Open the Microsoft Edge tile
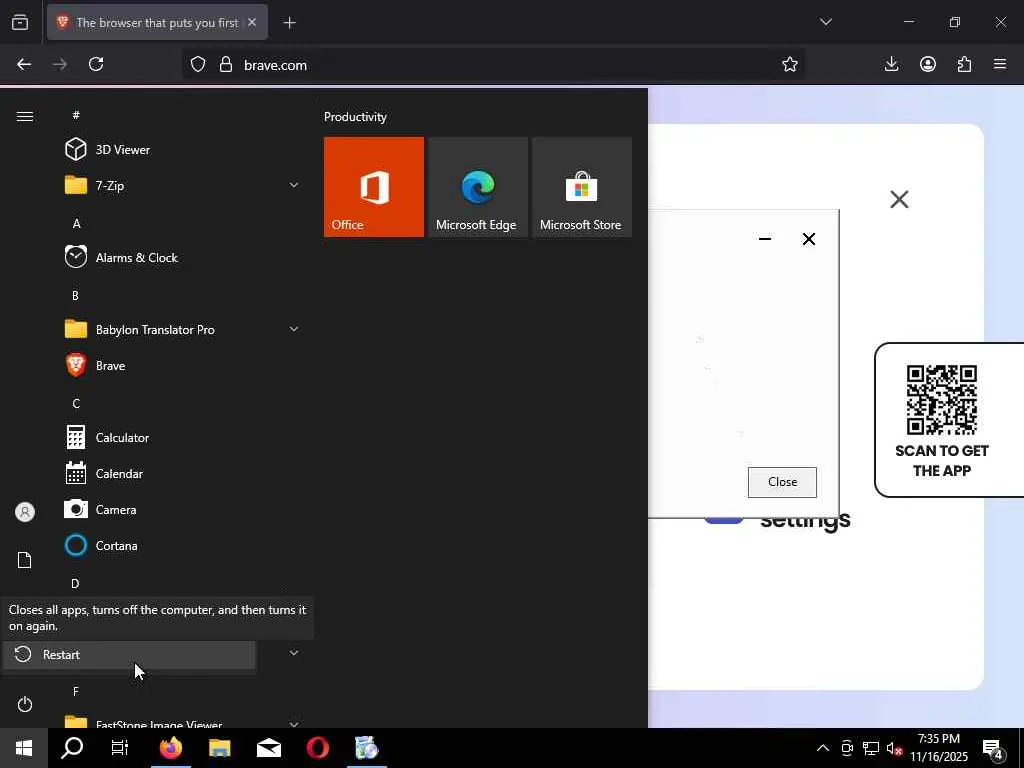 click(x=478, y=187)
